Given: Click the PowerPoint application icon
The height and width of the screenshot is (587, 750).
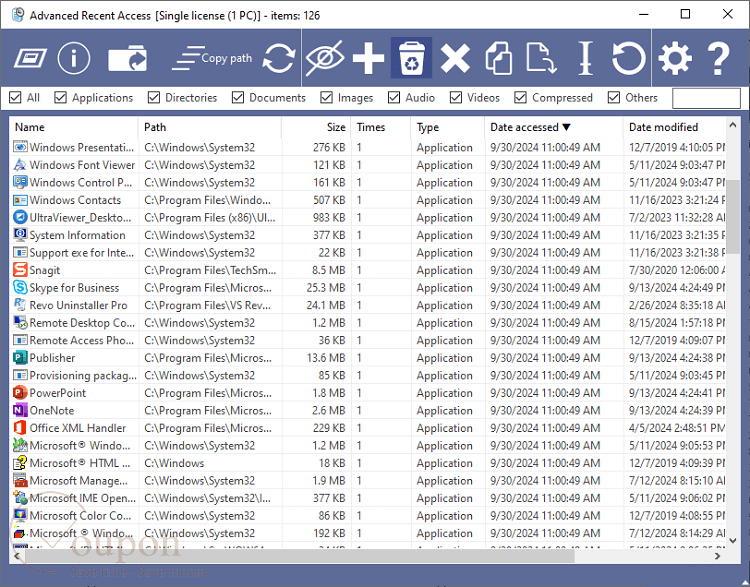Looking at the screenshot, I should click(20, 393).
